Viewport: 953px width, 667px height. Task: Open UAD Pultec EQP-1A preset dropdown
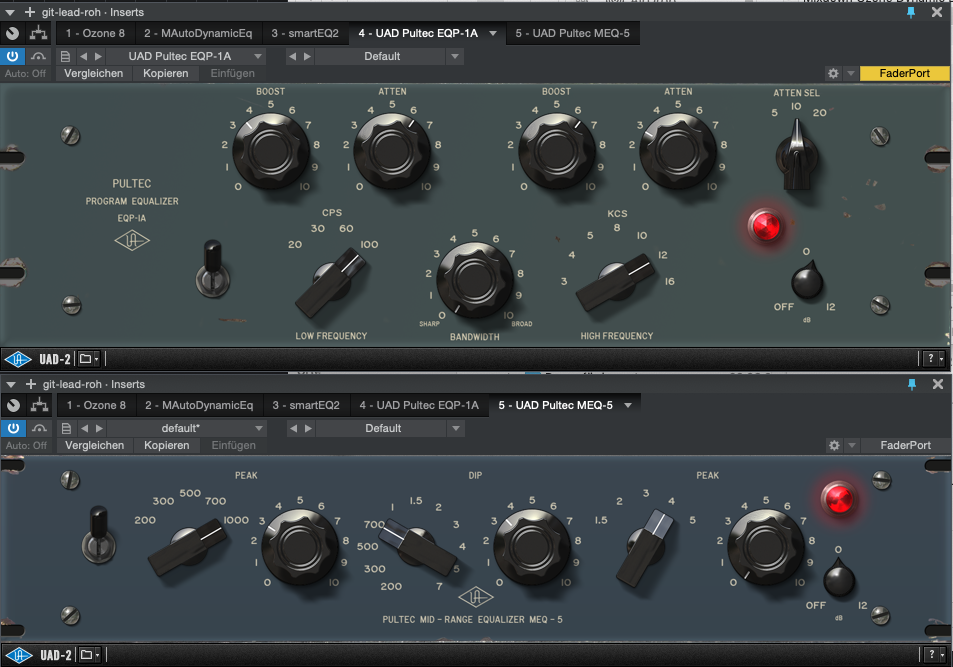pos(187,56)
